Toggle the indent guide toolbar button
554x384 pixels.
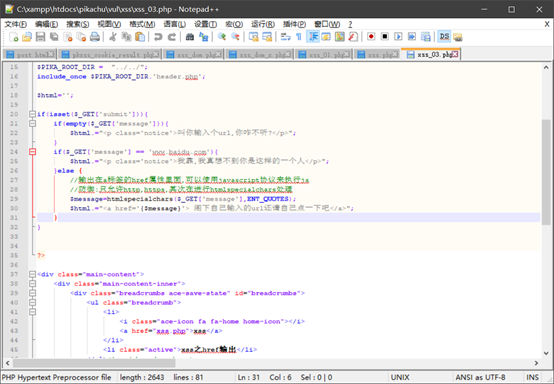tap(313, 37)
